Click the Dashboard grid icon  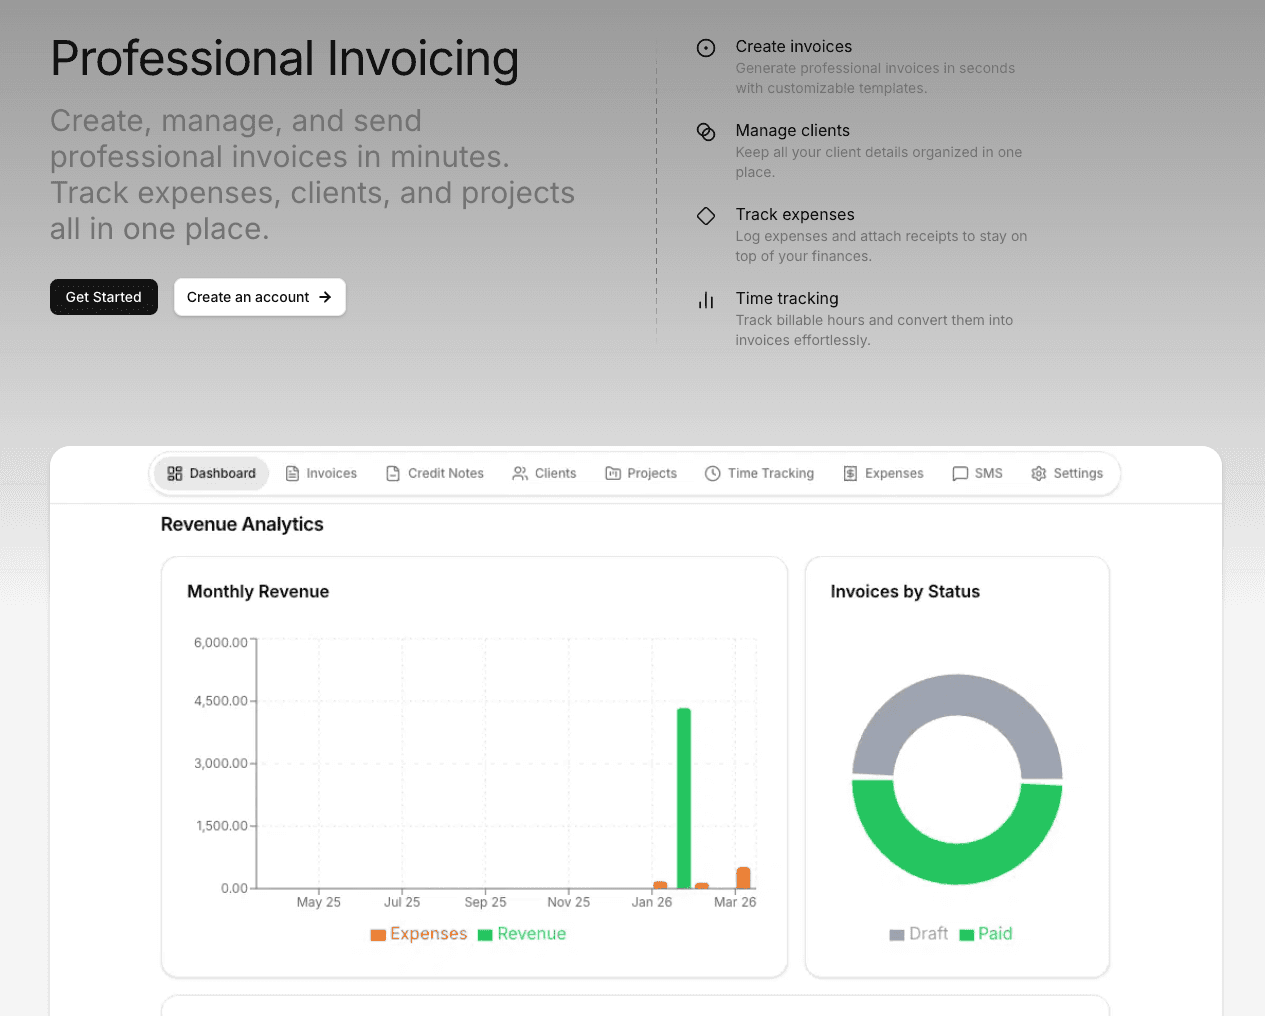(x=175, y=473)
